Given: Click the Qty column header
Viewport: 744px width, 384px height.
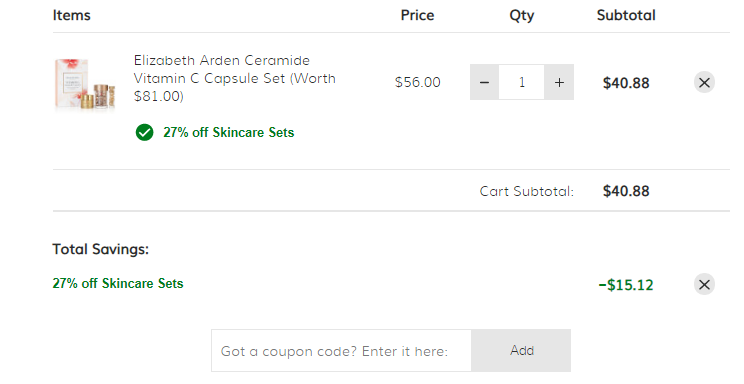Looking at the screenshot, I should pos(521,16).
